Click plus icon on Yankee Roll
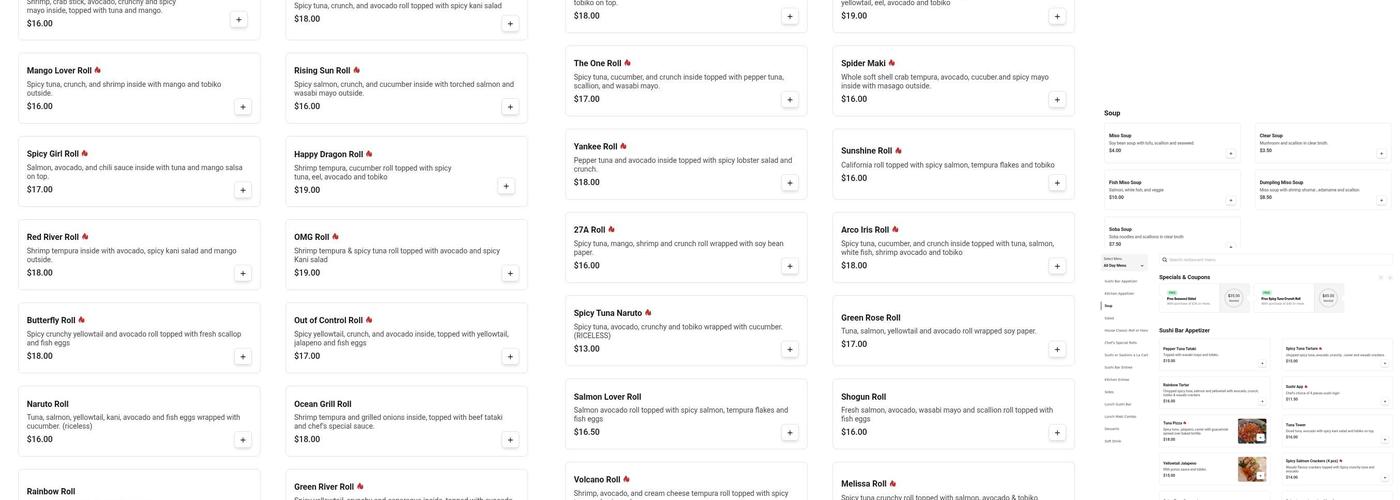The width and height of the screenshot is (1400, 500). tap(789, 183)
